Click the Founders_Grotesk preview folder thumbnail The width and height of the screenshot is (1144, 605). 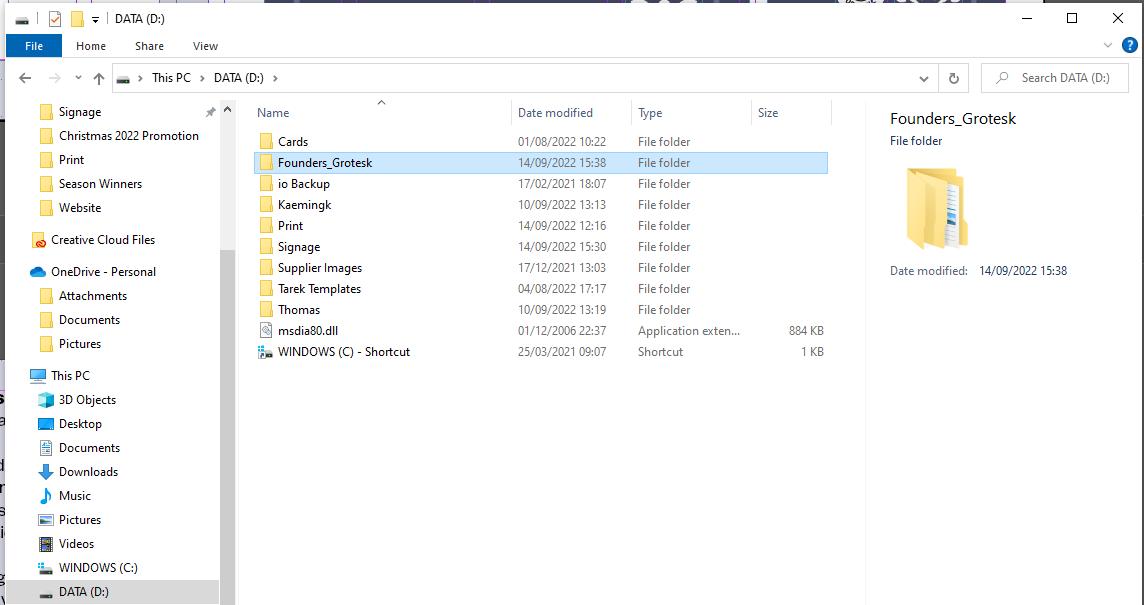(x=937, y=209)
